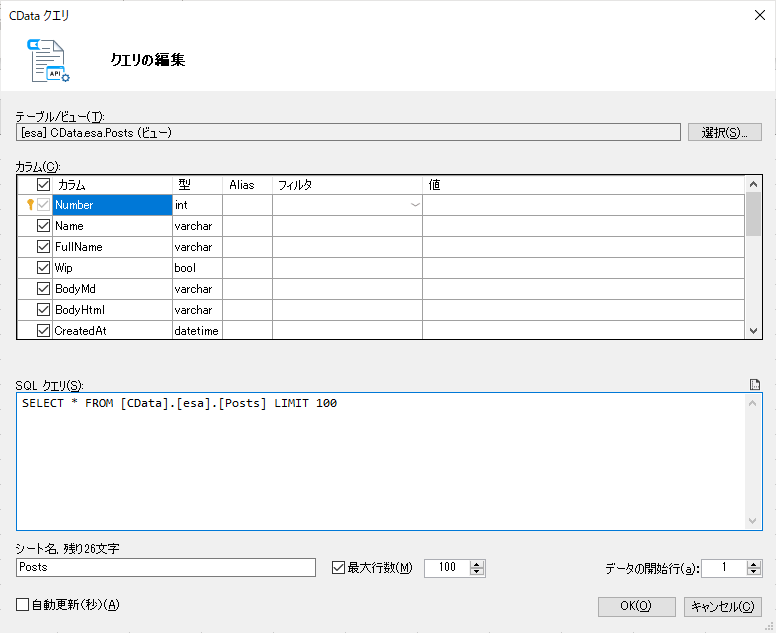776x633 pixels.
Task: Click the フィルタ cell in FullName row
Action: point(347,246)
